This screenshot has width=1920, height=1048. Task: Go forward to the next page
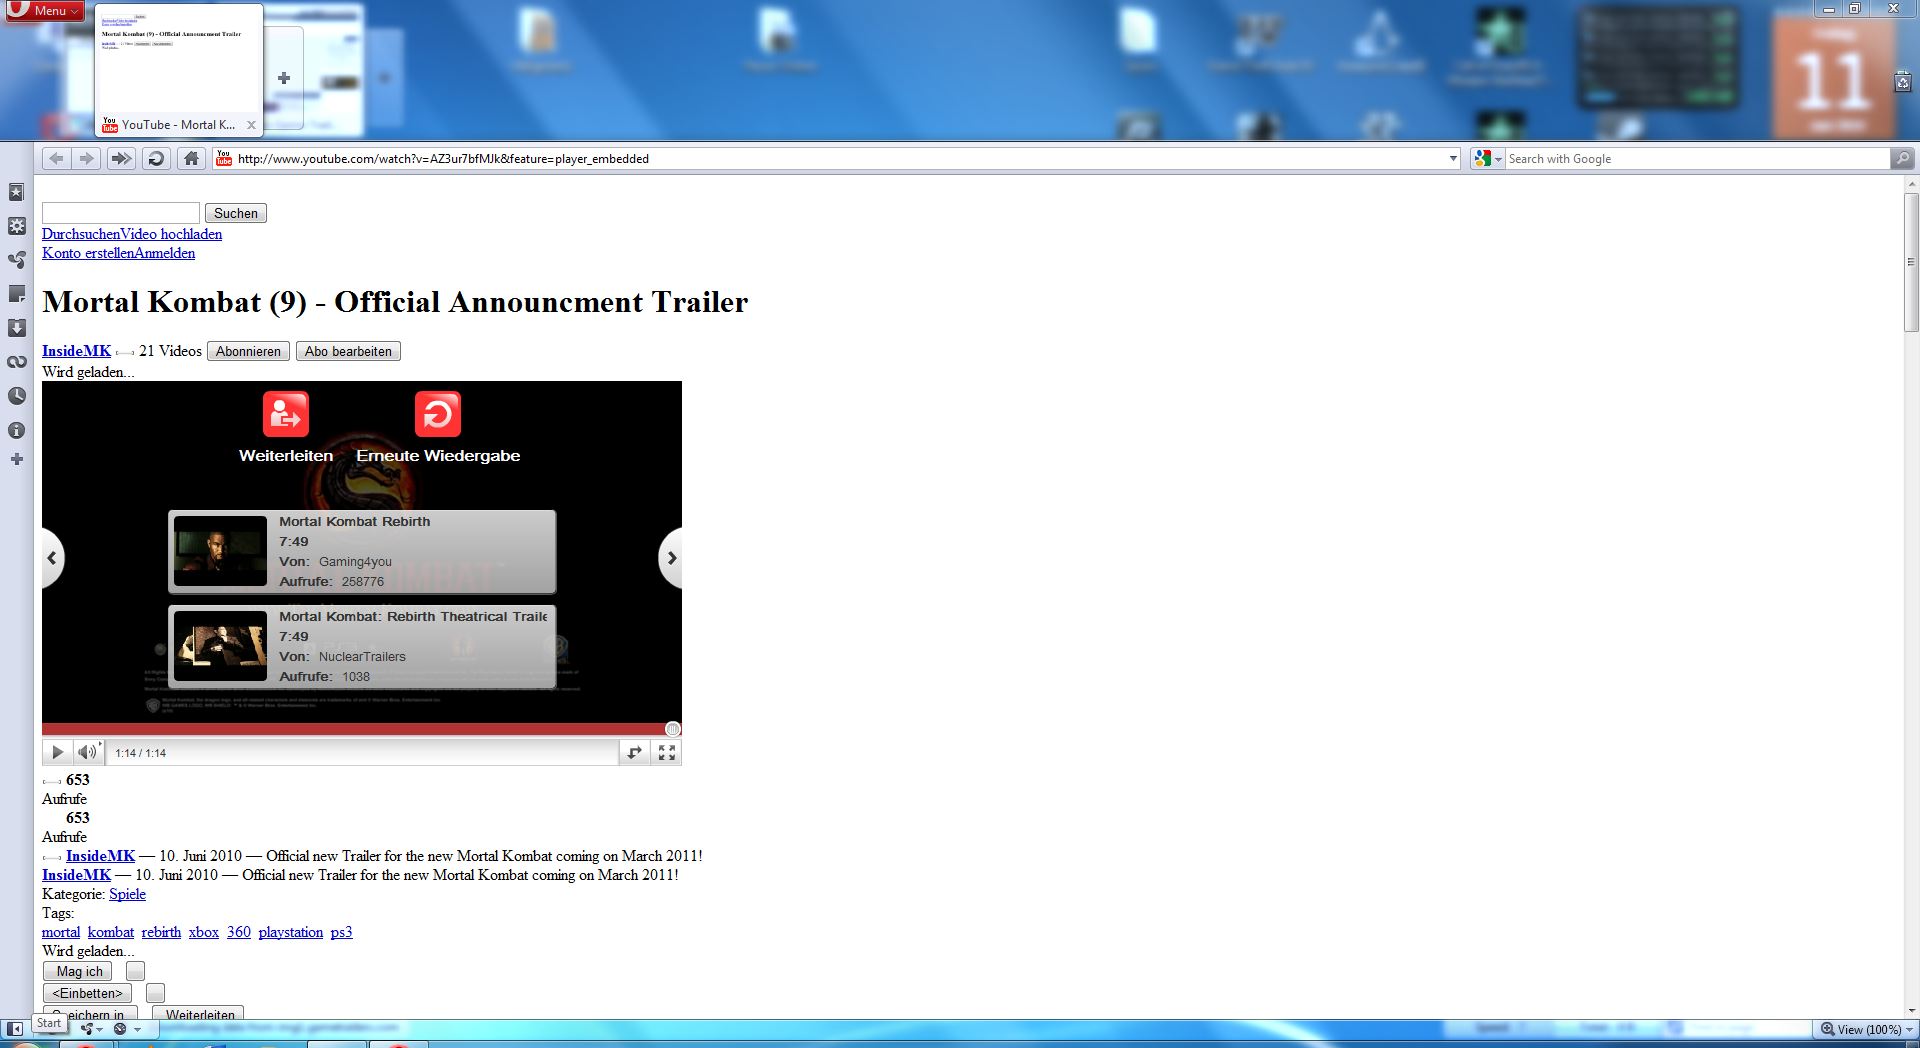[87, 158]
